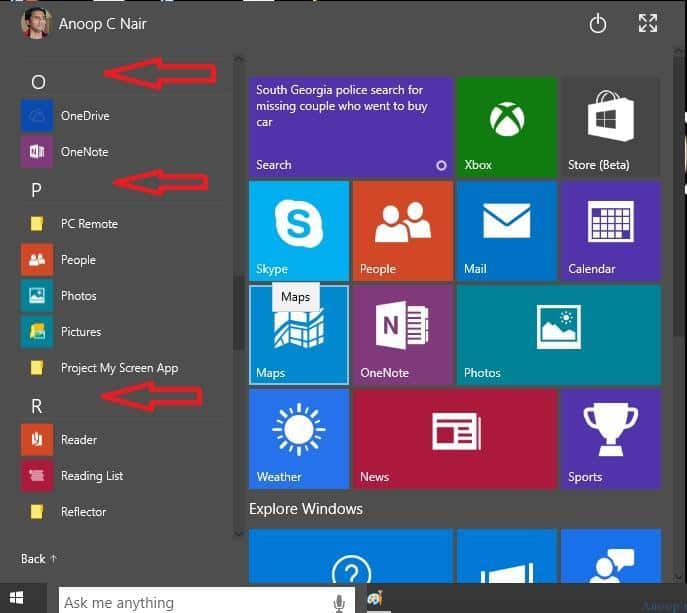Click the Anoop C Nair user name
Image resolution: width=687 pixels, height=613 pixels.
coord(103,24)
